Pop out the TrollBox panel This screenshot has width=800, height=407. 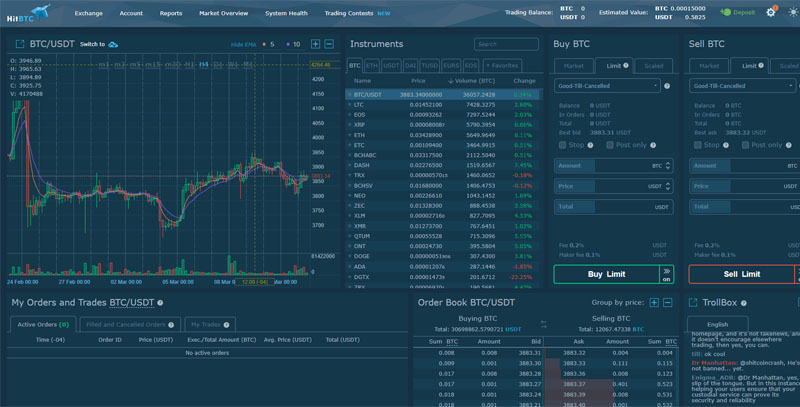pyautogui.click(x=693, y=303)
